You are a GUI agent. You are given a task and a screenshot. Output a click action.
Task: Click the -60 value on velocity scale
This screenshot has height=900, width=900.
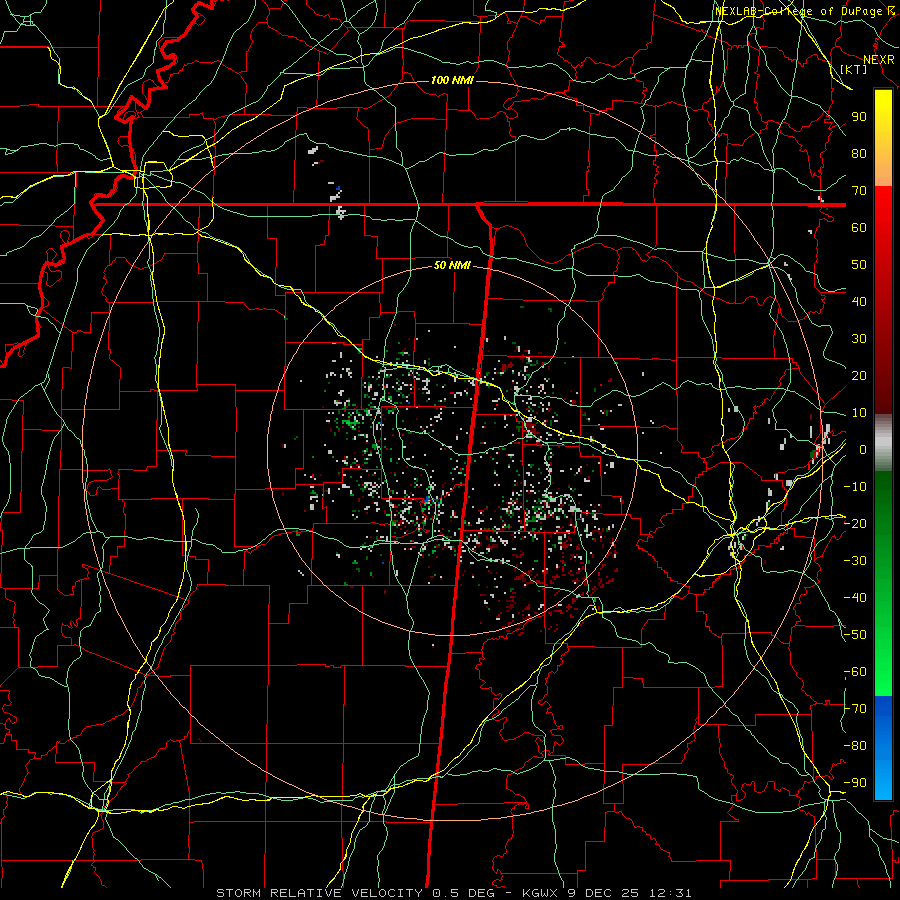[x=855, y=672]
